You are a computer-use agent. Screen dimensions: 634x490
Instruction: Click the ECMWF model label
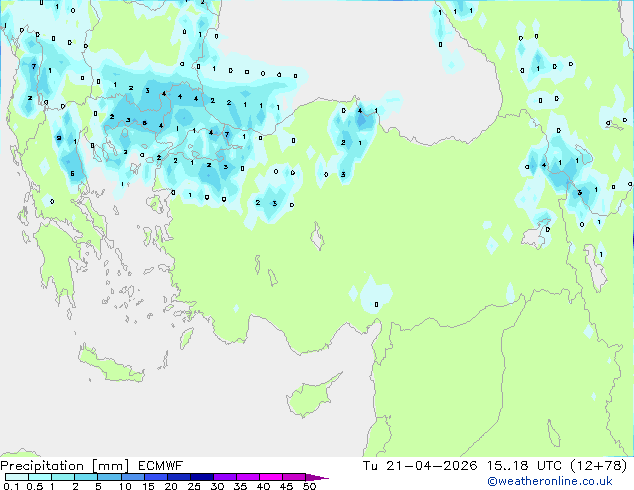pos(160,466)
